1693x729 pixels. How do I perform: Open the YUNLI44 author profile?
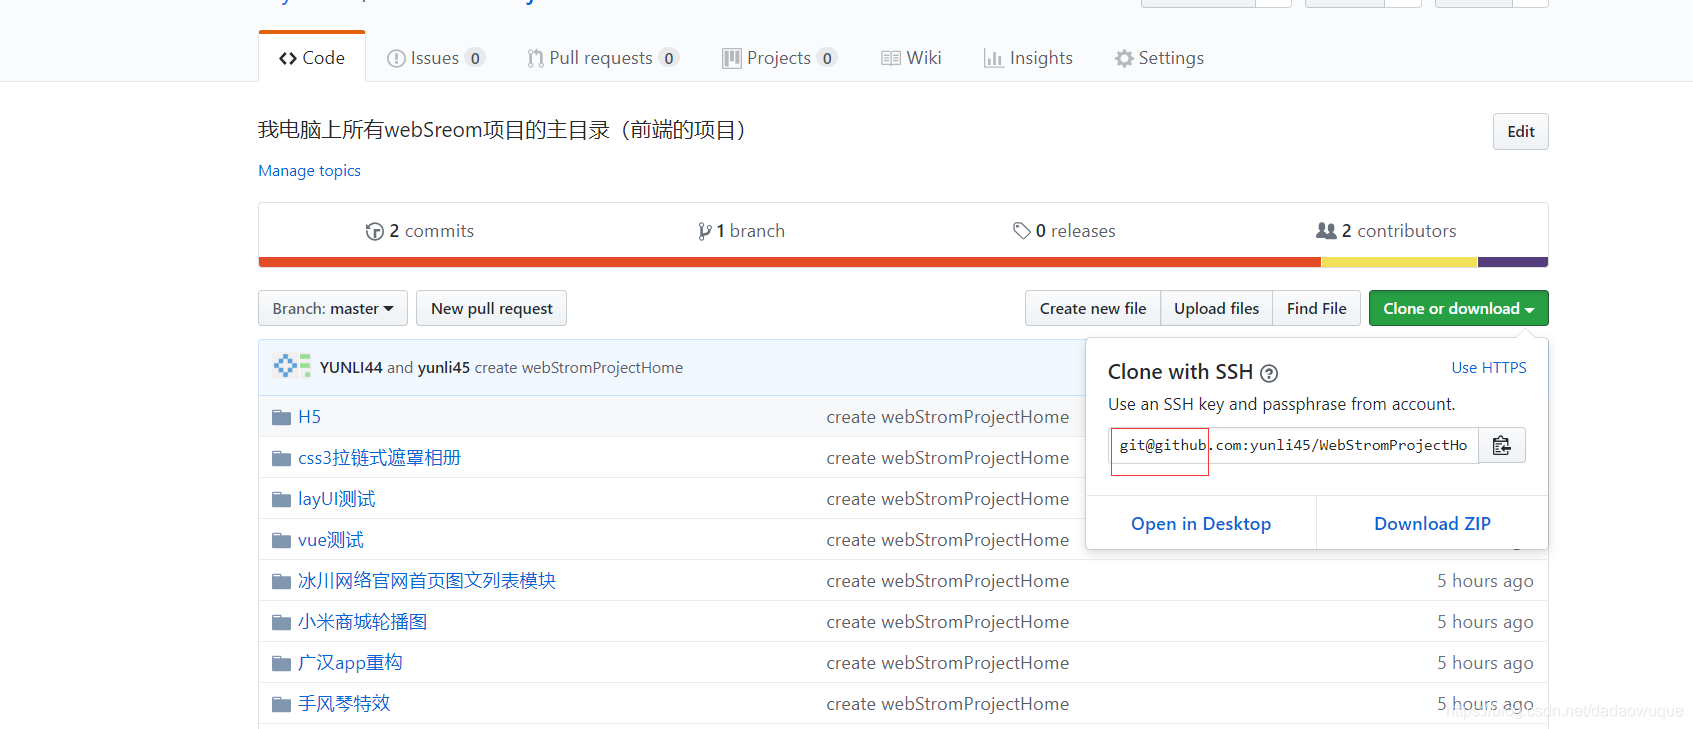(351, 367)
